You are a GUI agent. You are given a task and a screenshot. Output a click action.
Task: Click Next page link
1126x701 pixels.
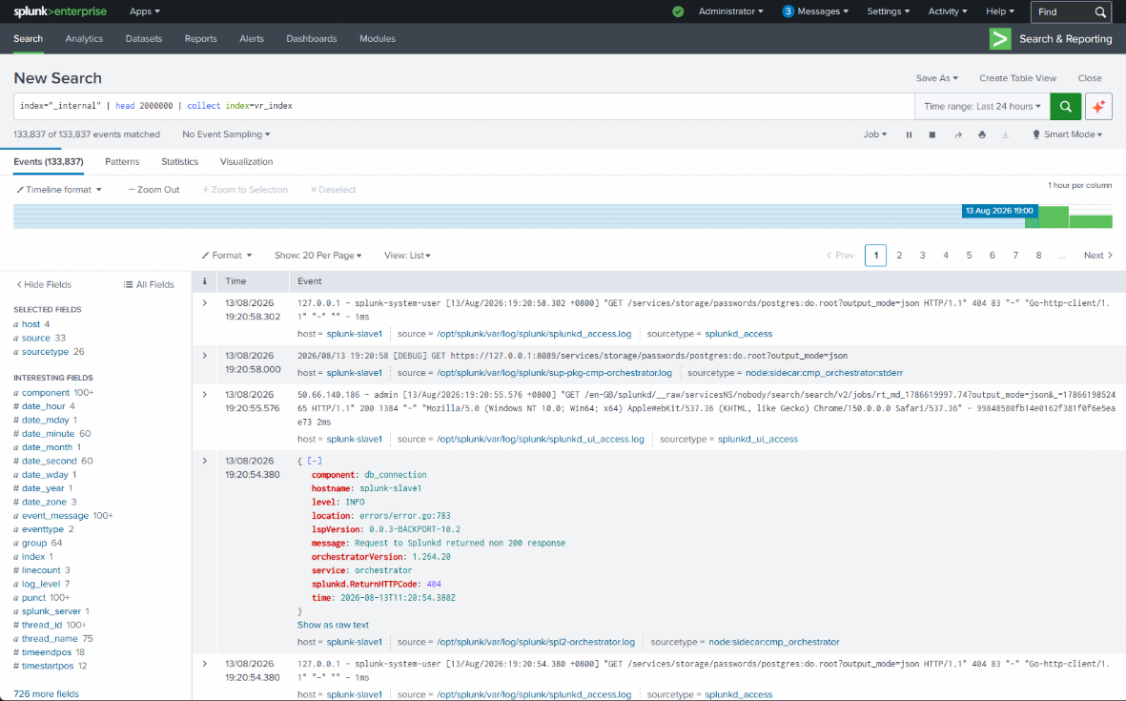1098,256
